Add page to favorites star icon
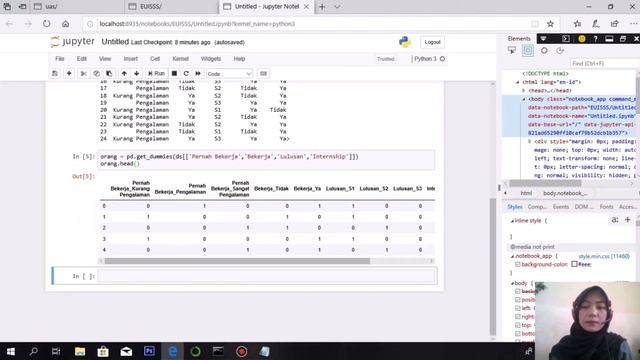640x360 pixels. click(x=550, y=24)
